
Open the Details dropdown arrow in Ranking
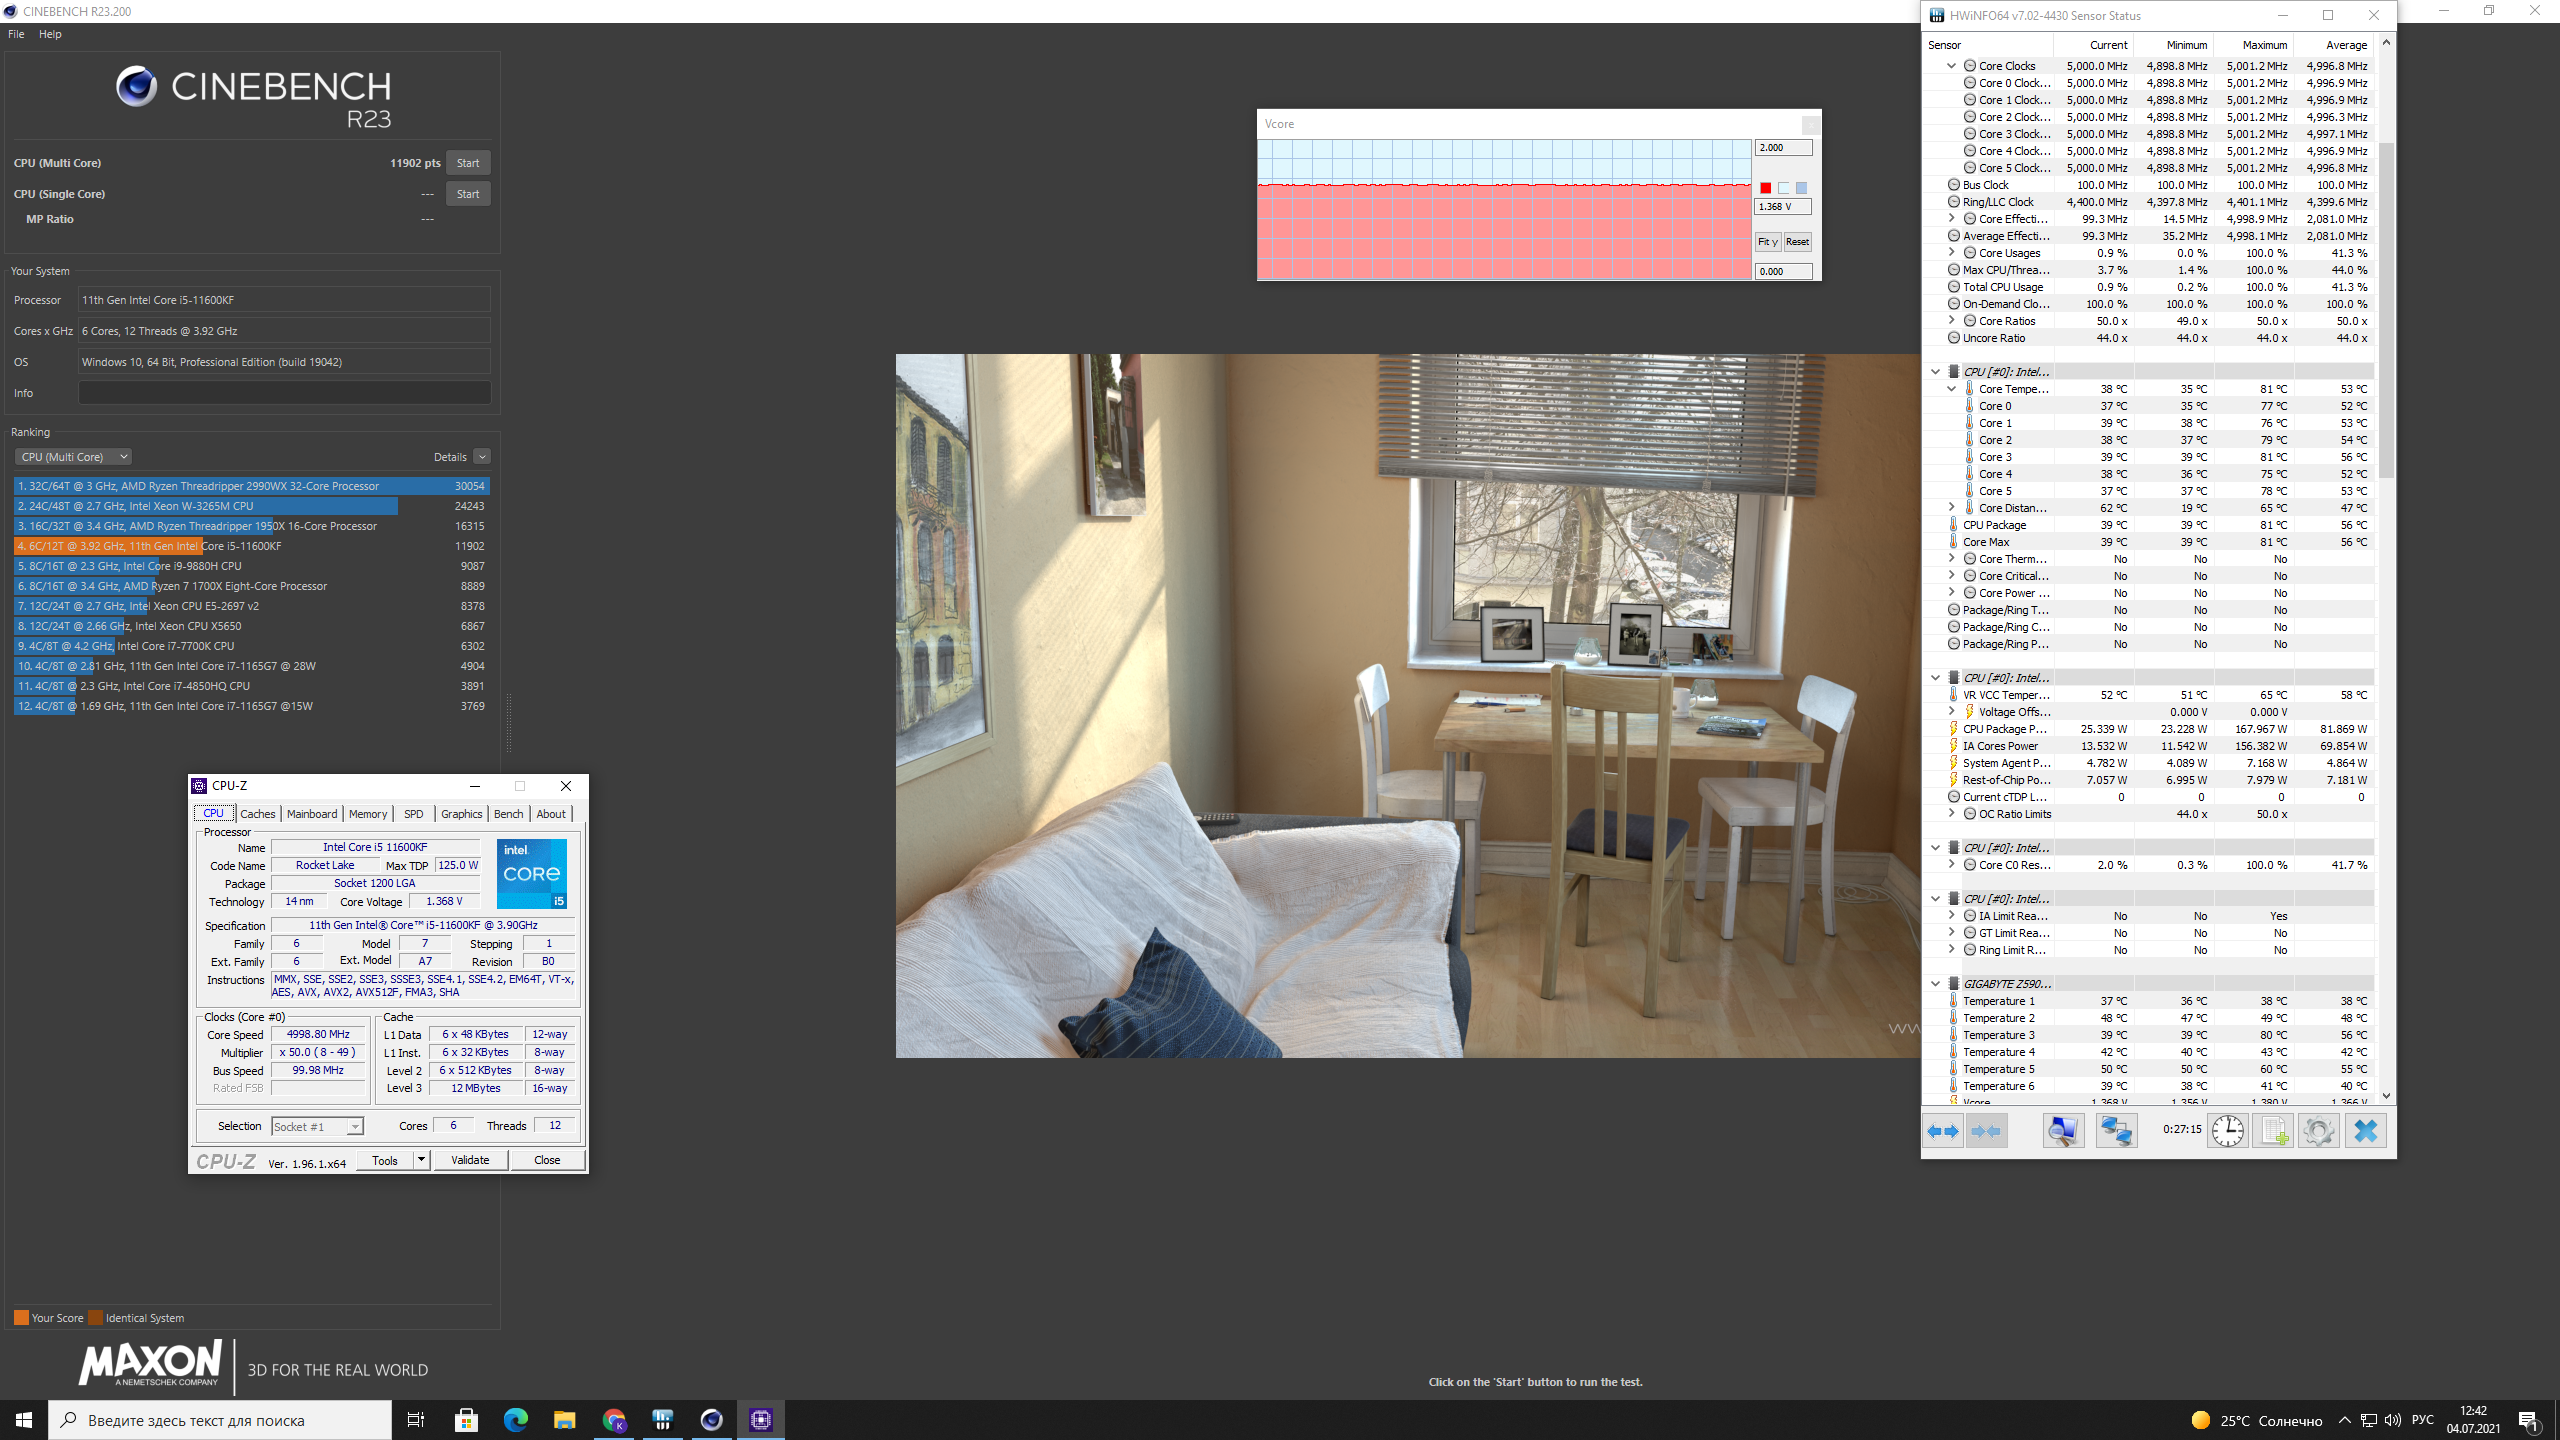point(482,457)
